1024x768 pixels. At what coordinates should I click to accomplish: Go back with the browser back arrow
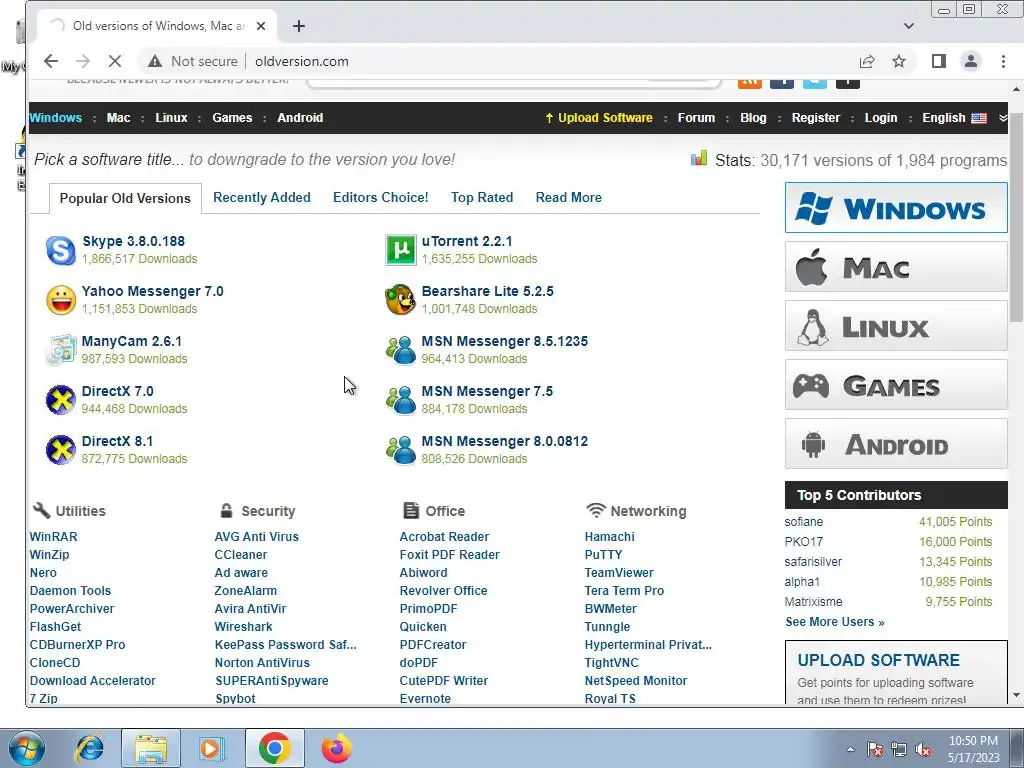coord(51,61)
